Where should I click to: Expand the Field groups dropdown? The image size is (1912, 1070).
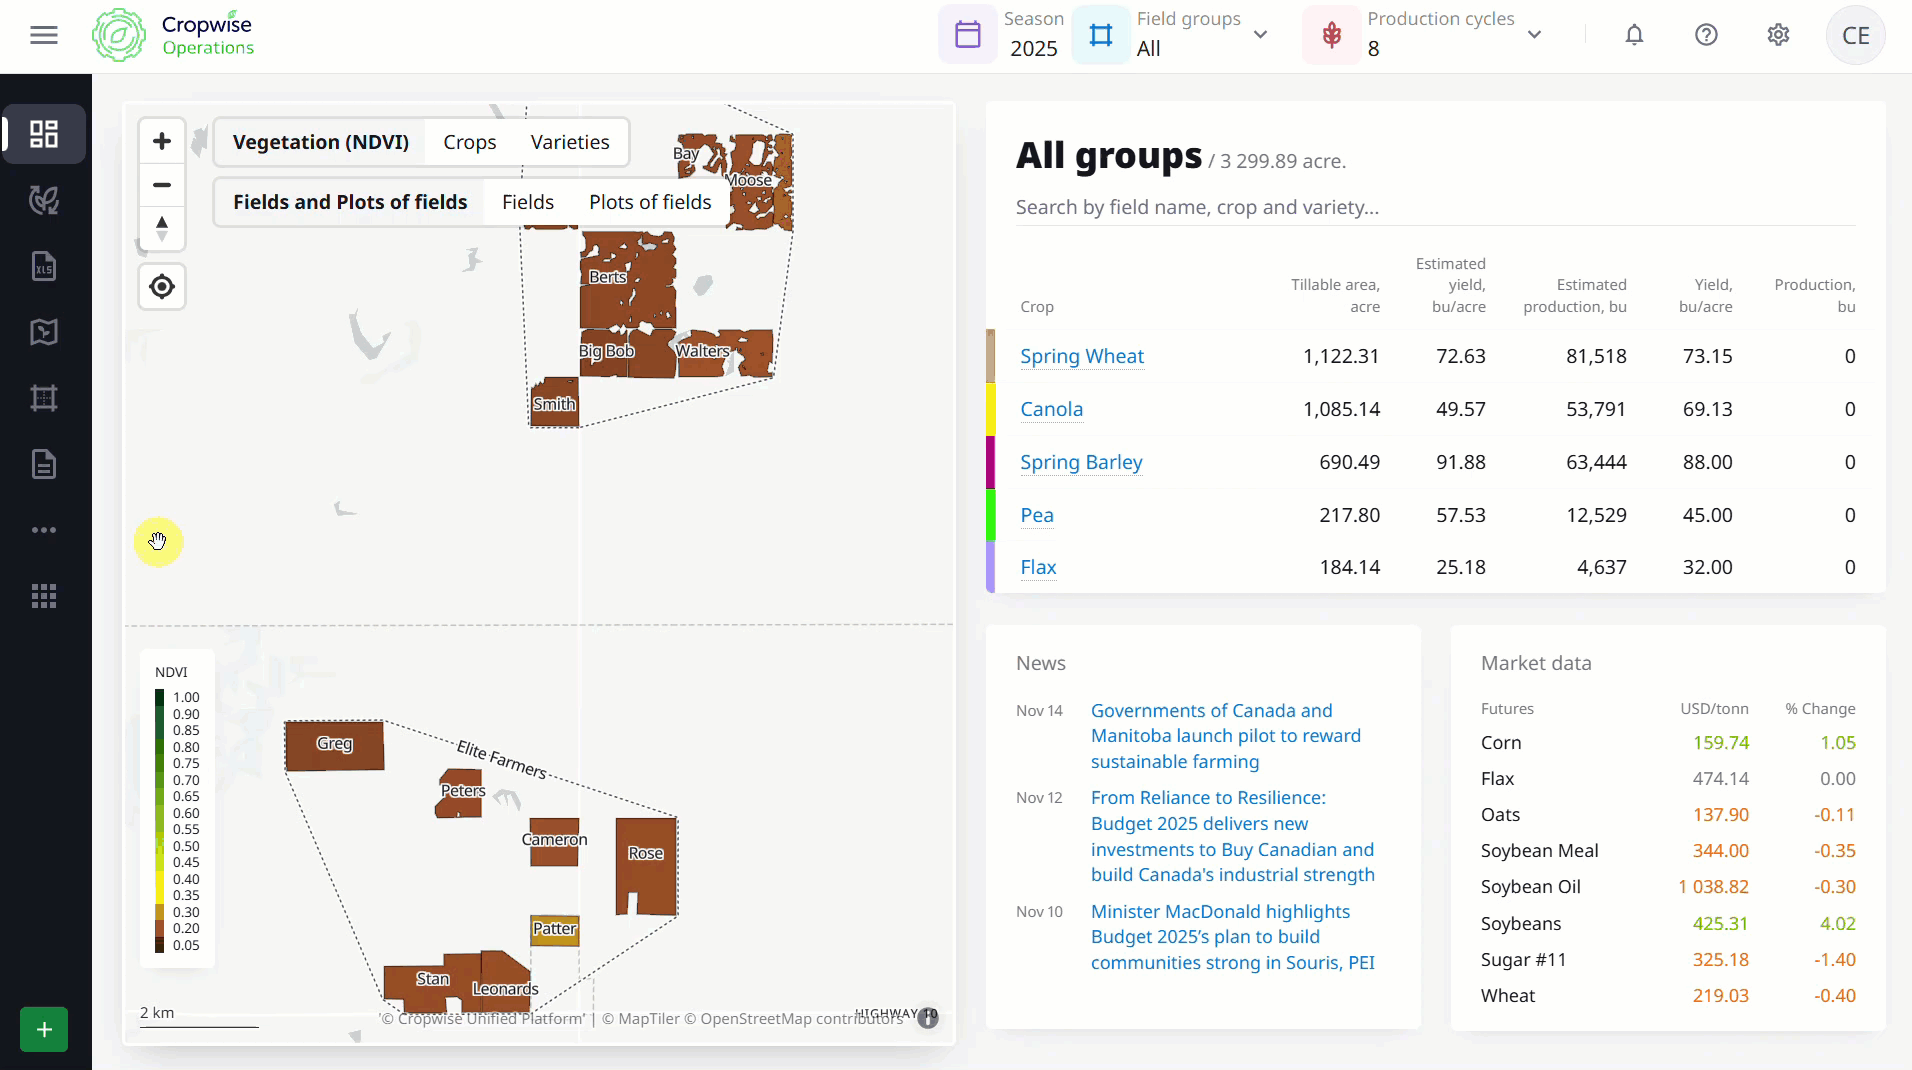click(x=1260, y=35)
